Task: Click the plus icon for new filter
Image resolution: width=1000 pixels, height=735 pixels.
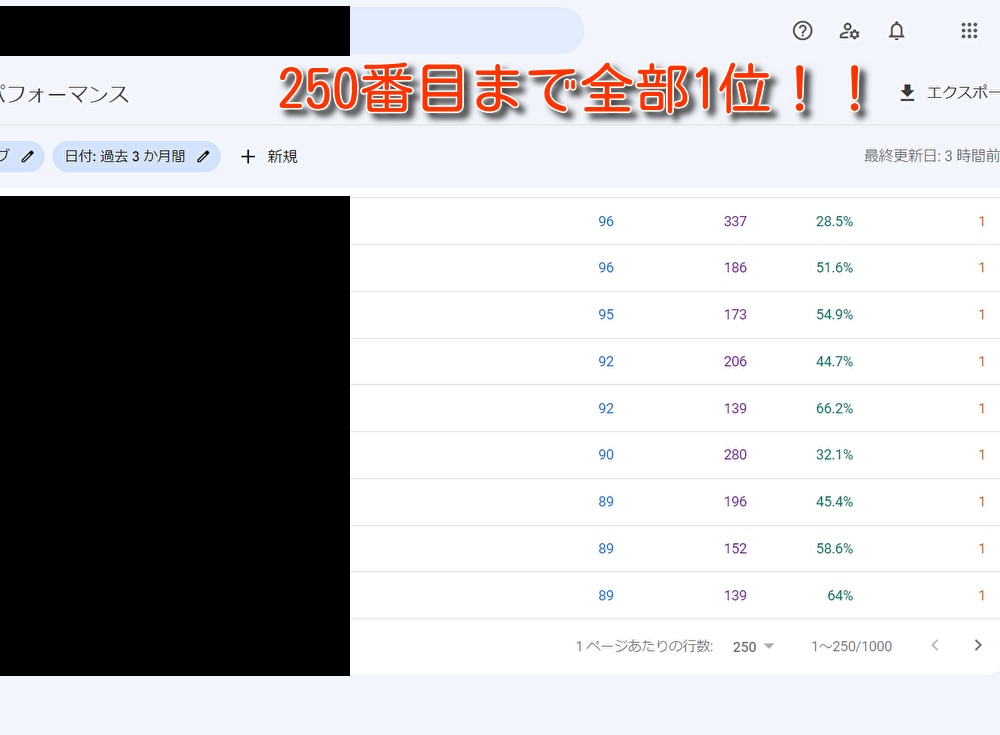Action: coord(248,156)
